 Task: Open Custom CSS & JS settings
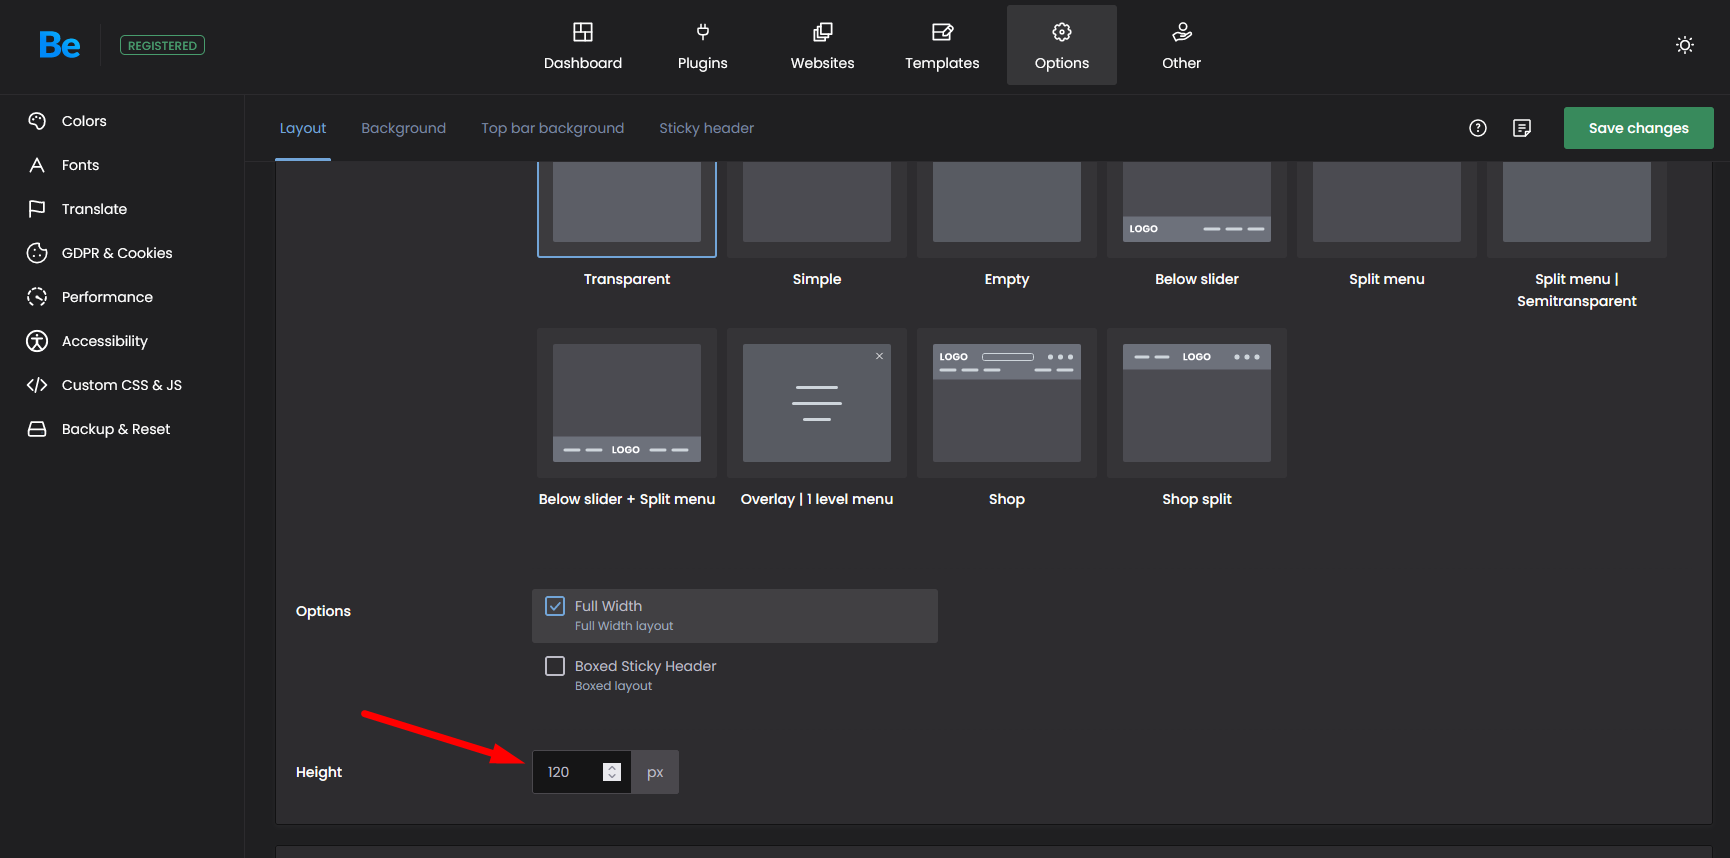122,385
